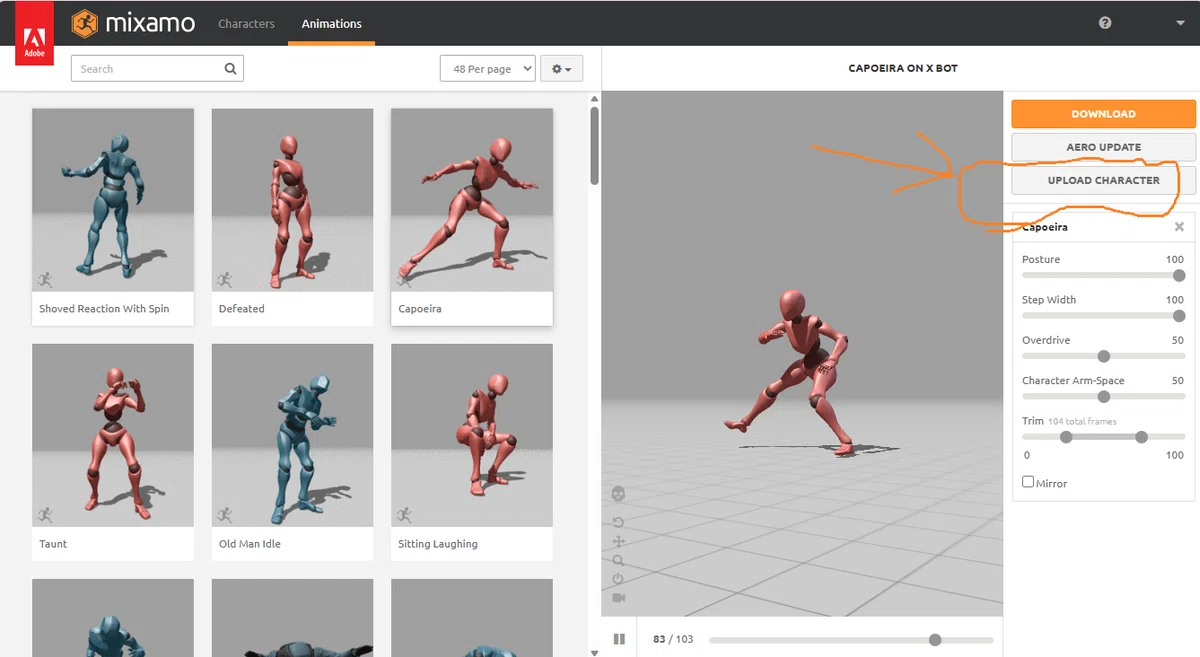Toggle the skeleton view skull icon
The height and width of the screenshot is (657, 1200).
click(618, 493)
